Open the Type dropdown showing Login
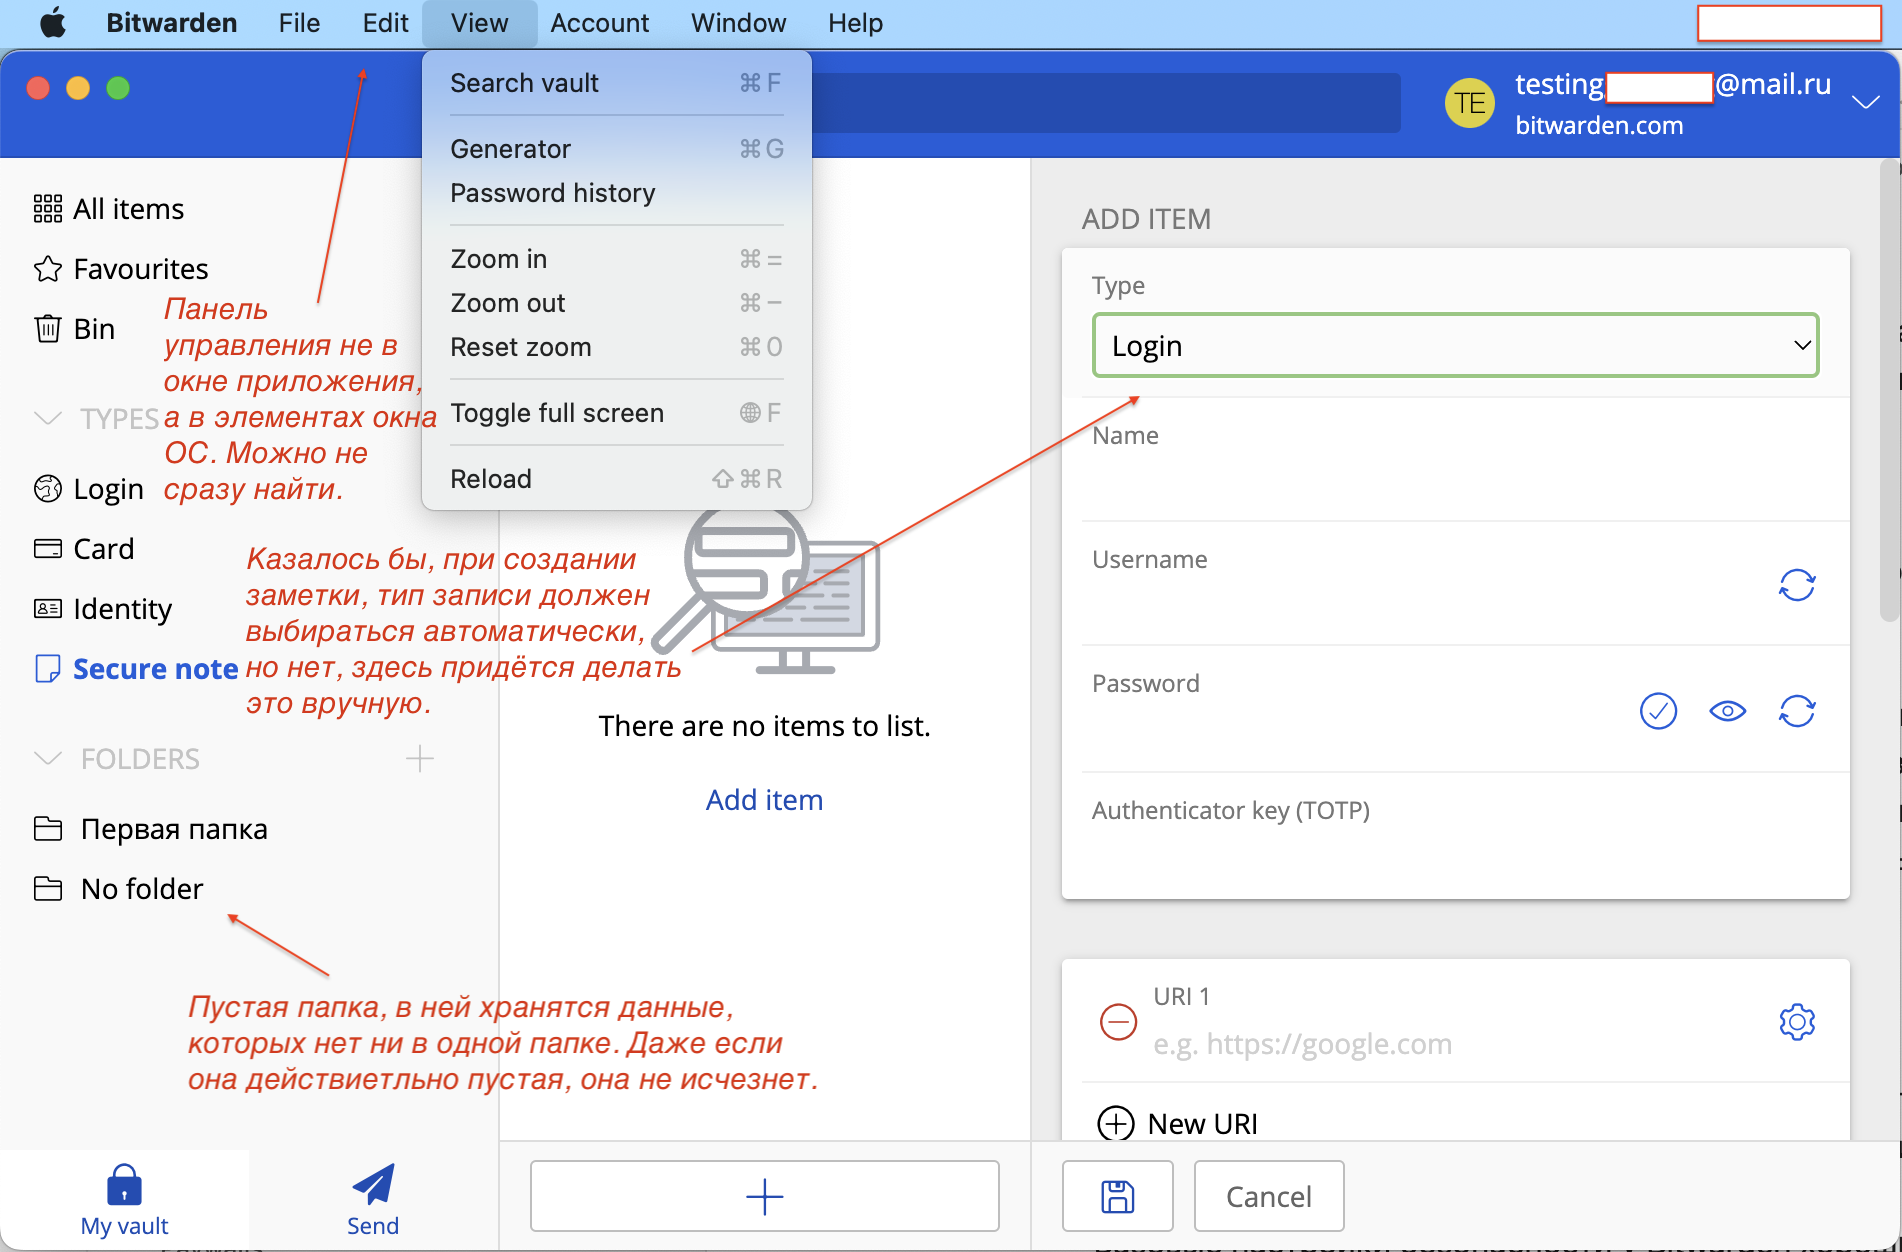 (x=1455, y=346)
